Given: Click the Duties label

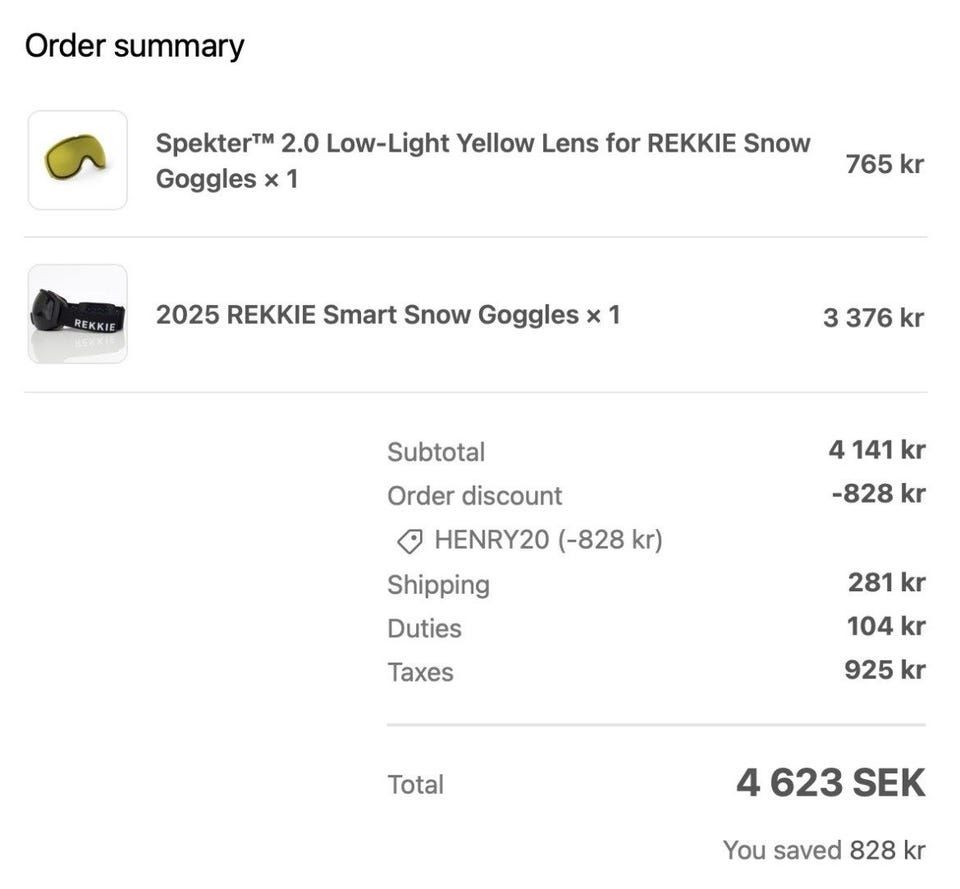Looking at the screenshot, I should [x=424, y=629].
